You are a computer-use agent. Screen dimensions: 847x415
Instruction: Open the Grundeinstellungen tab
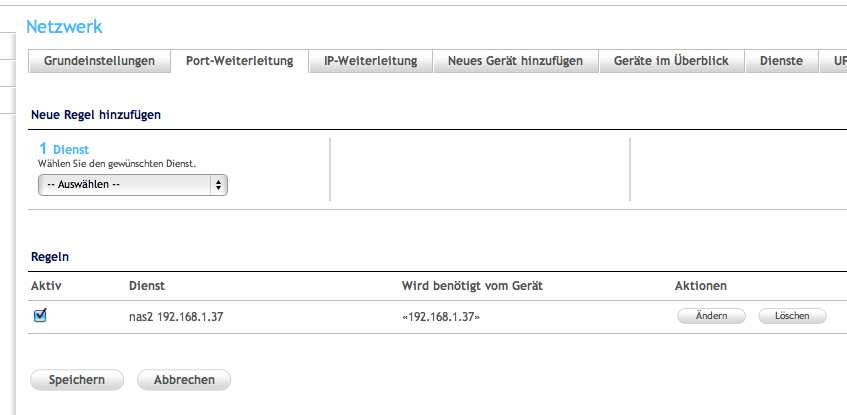pos(99,61)
